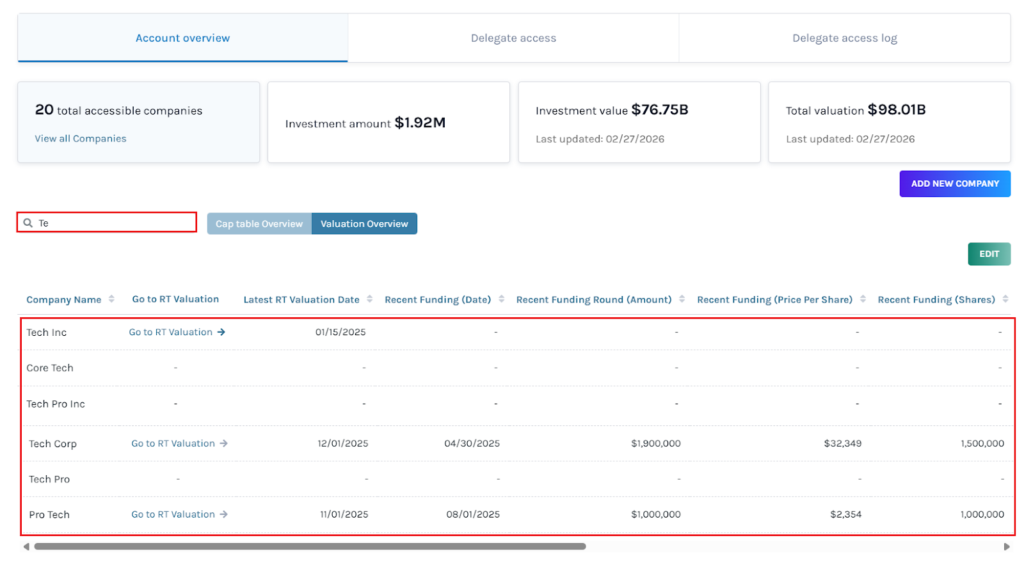Click scrollbar right arrow
This screenshot has width=1024, height=561.
click(x=1006, y=547)
